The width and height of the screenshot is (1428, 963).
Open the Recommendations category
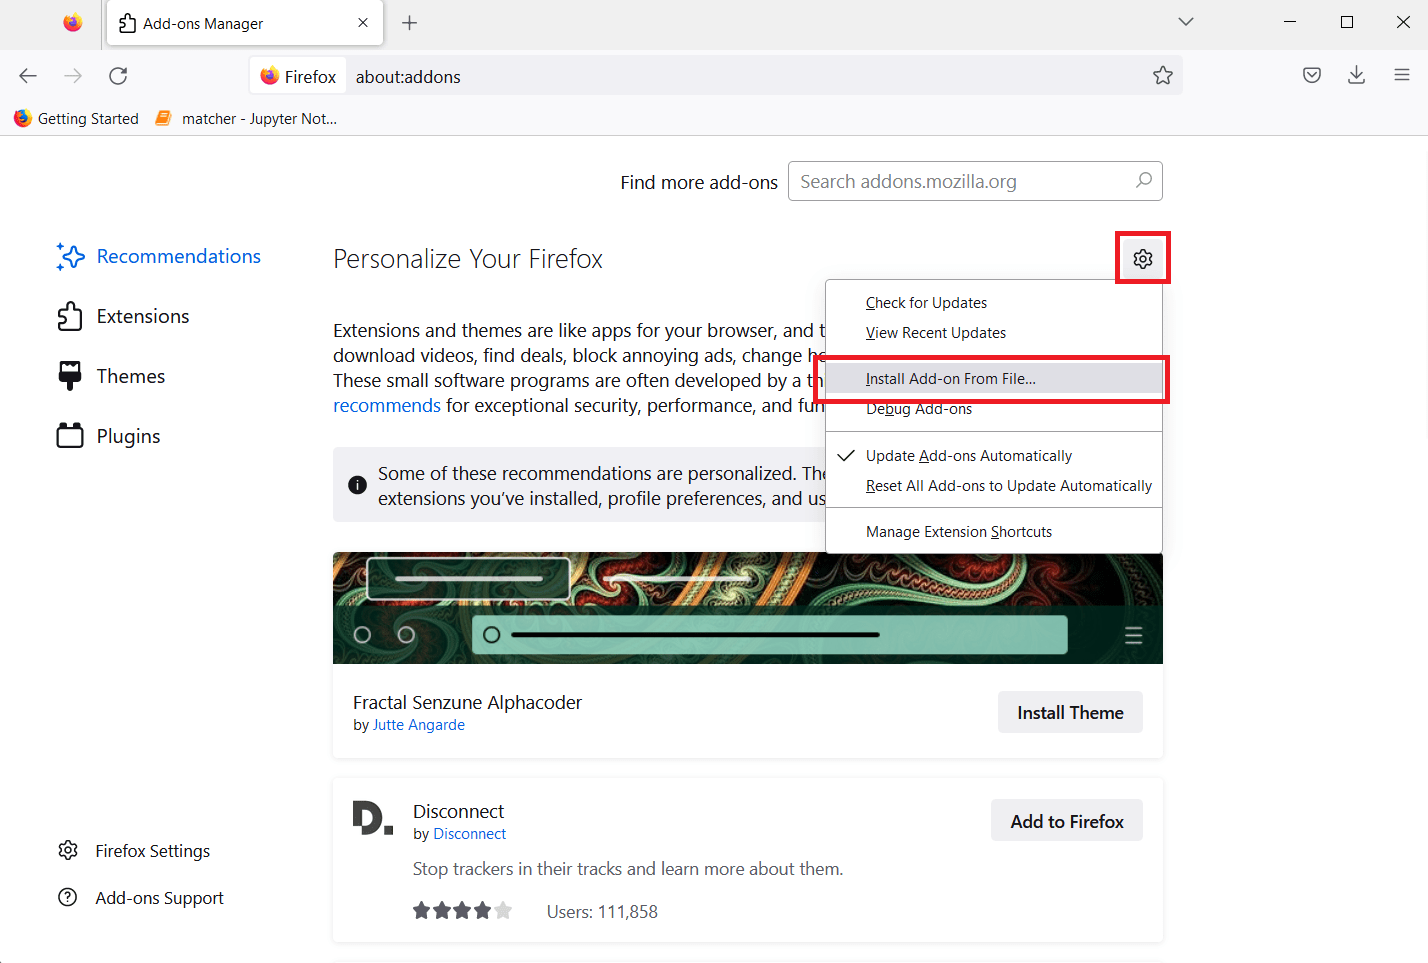159,256
